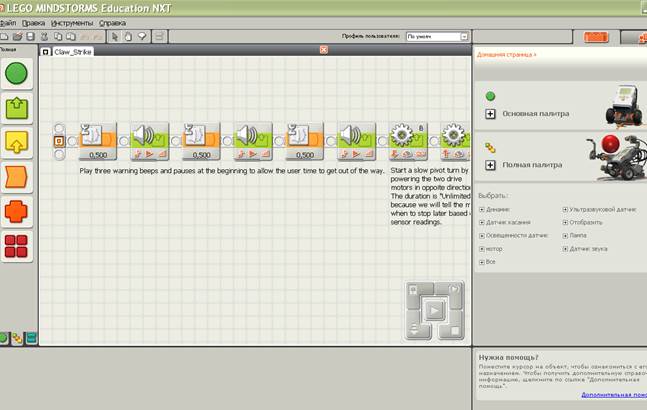Click the top starting point circle of the beam

click(59, 128)
